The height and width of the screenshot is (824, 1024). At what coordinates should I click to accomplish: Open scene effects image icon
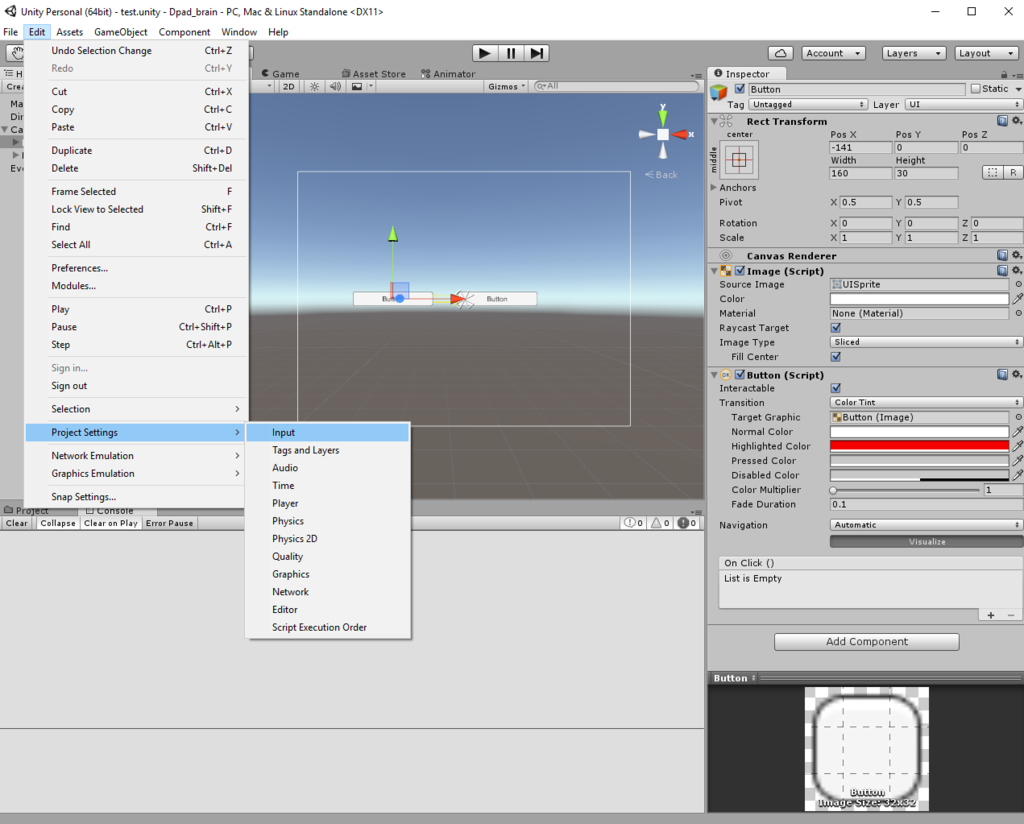[357, 86]
